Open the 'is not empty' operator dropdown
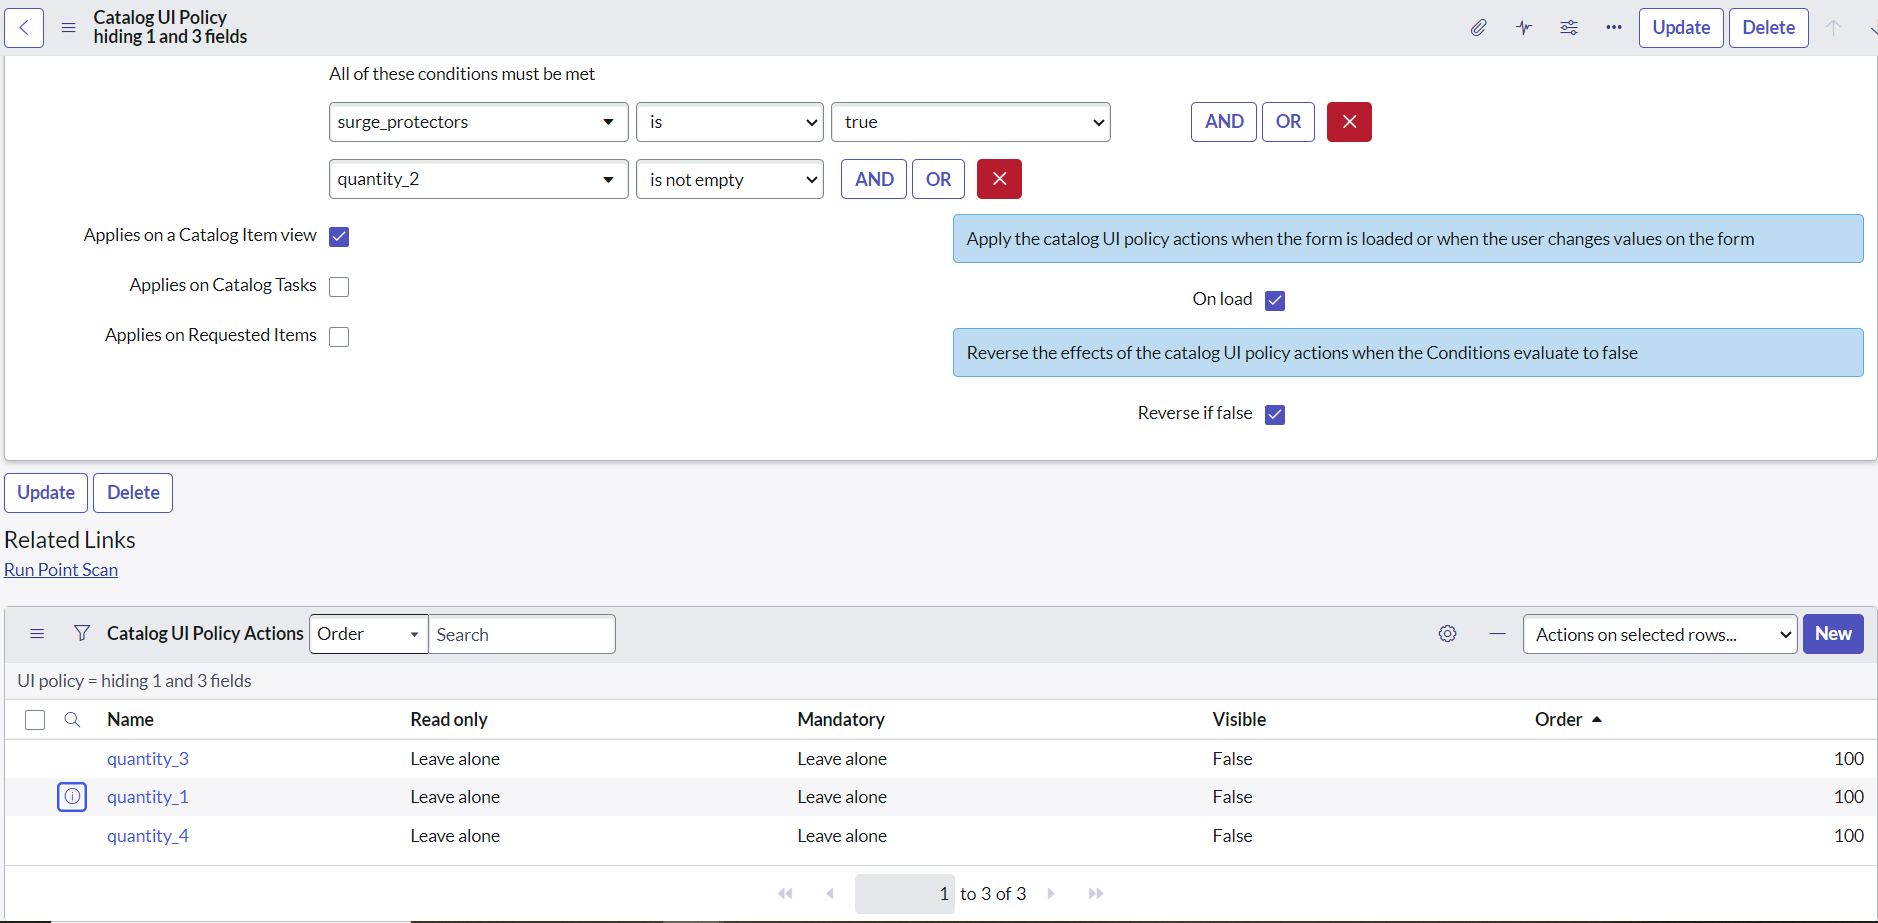This screenshot has width=1878, height=923. pyautogui.click(x=730, y=179)
